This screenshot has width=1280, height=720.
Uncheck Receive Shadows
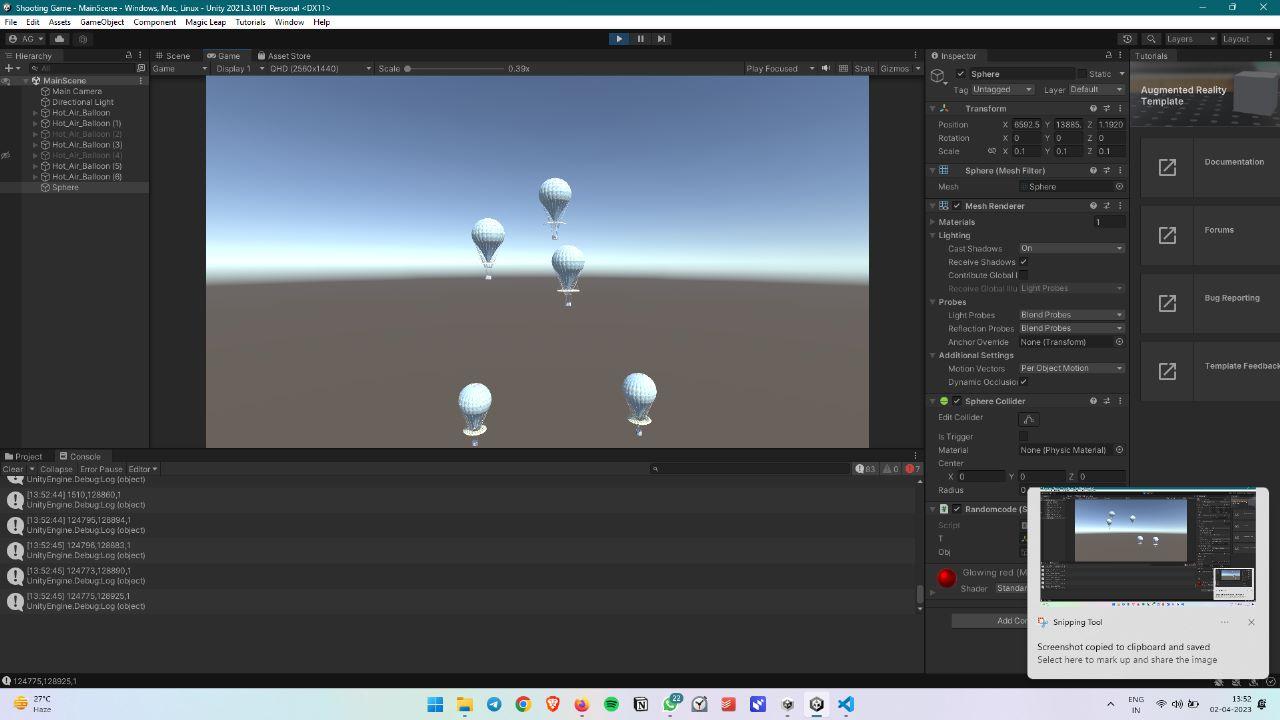(x=1023, y=262)
